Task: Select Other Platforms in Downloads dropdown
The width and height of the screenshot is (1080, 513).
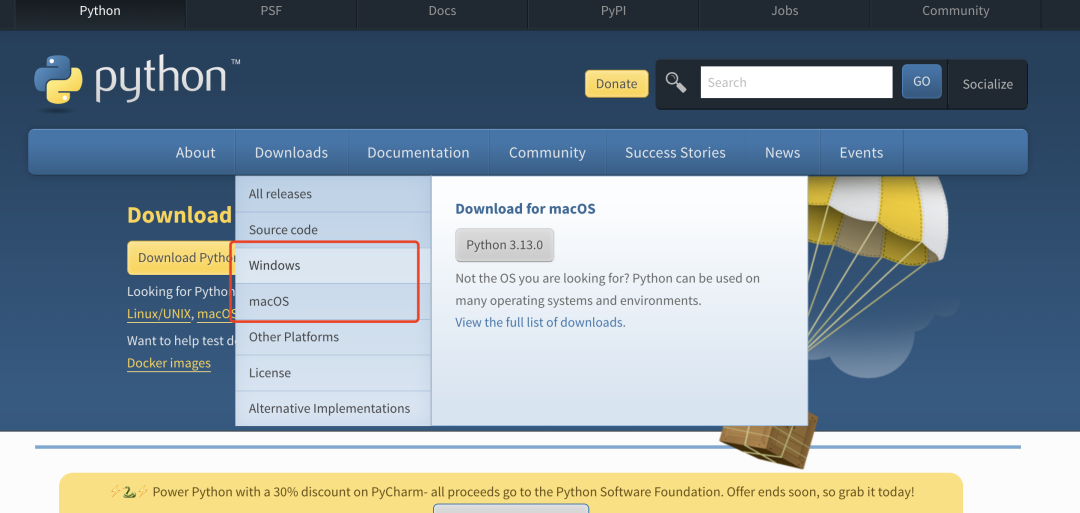Action: [333, 337]
